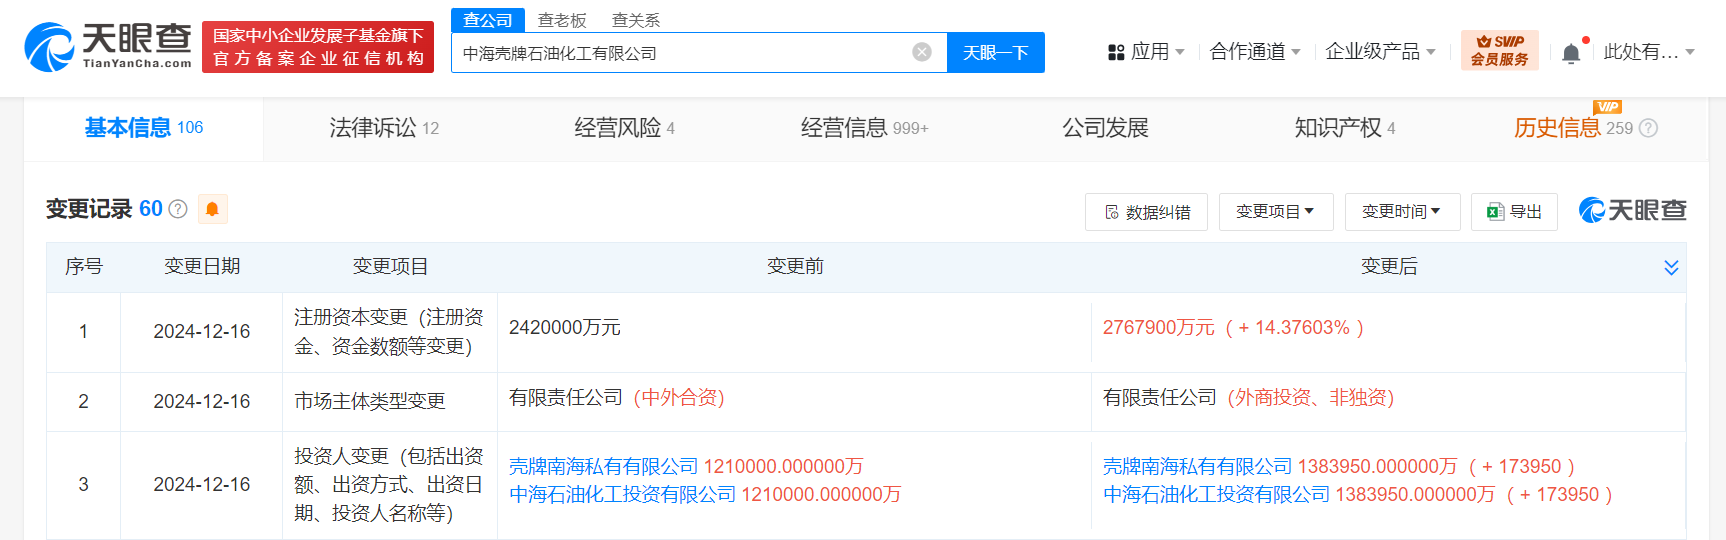Click the 变更日期 column header
Image resolution: width=1726 pixels, height=540 pixels.
202,266
